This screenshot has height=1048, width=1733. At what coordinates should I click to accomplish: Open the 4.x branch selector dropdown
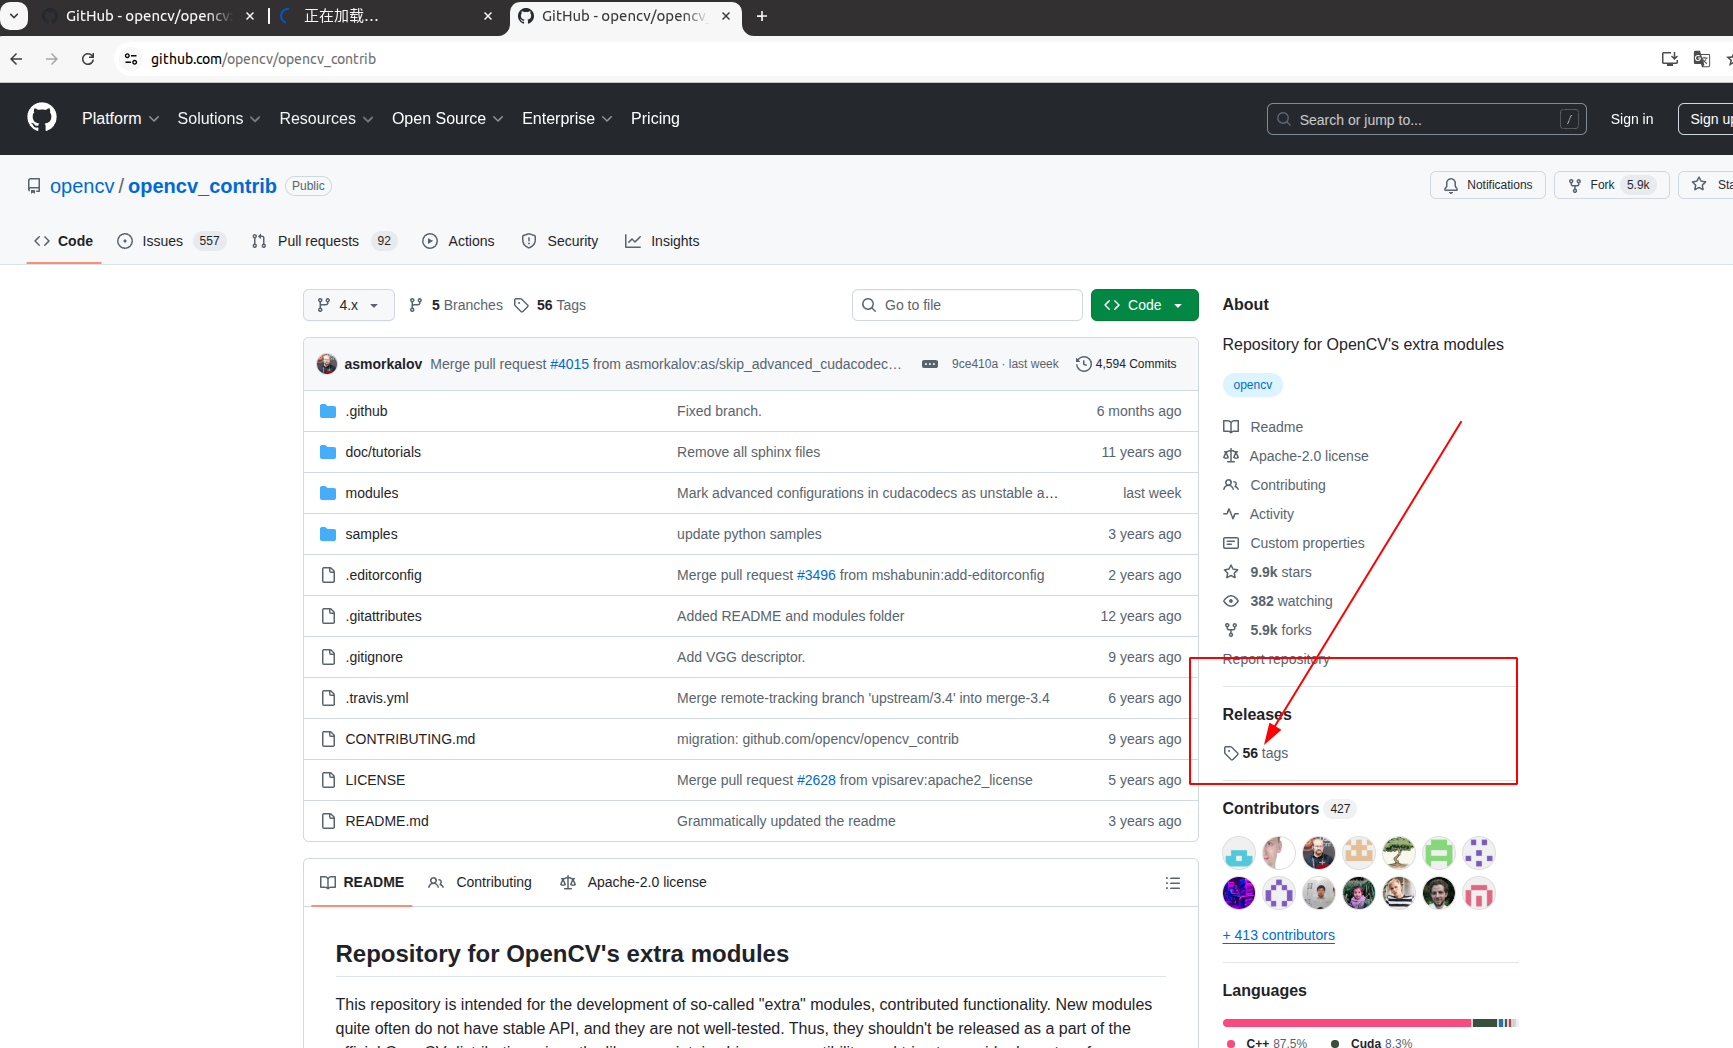(x=348, y=305)
